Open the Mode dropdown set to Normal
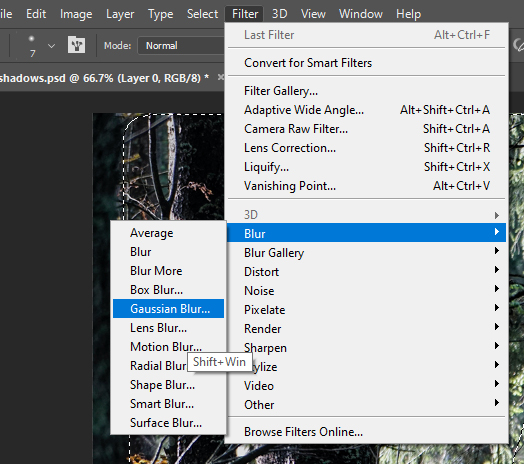 coord(181,45)
